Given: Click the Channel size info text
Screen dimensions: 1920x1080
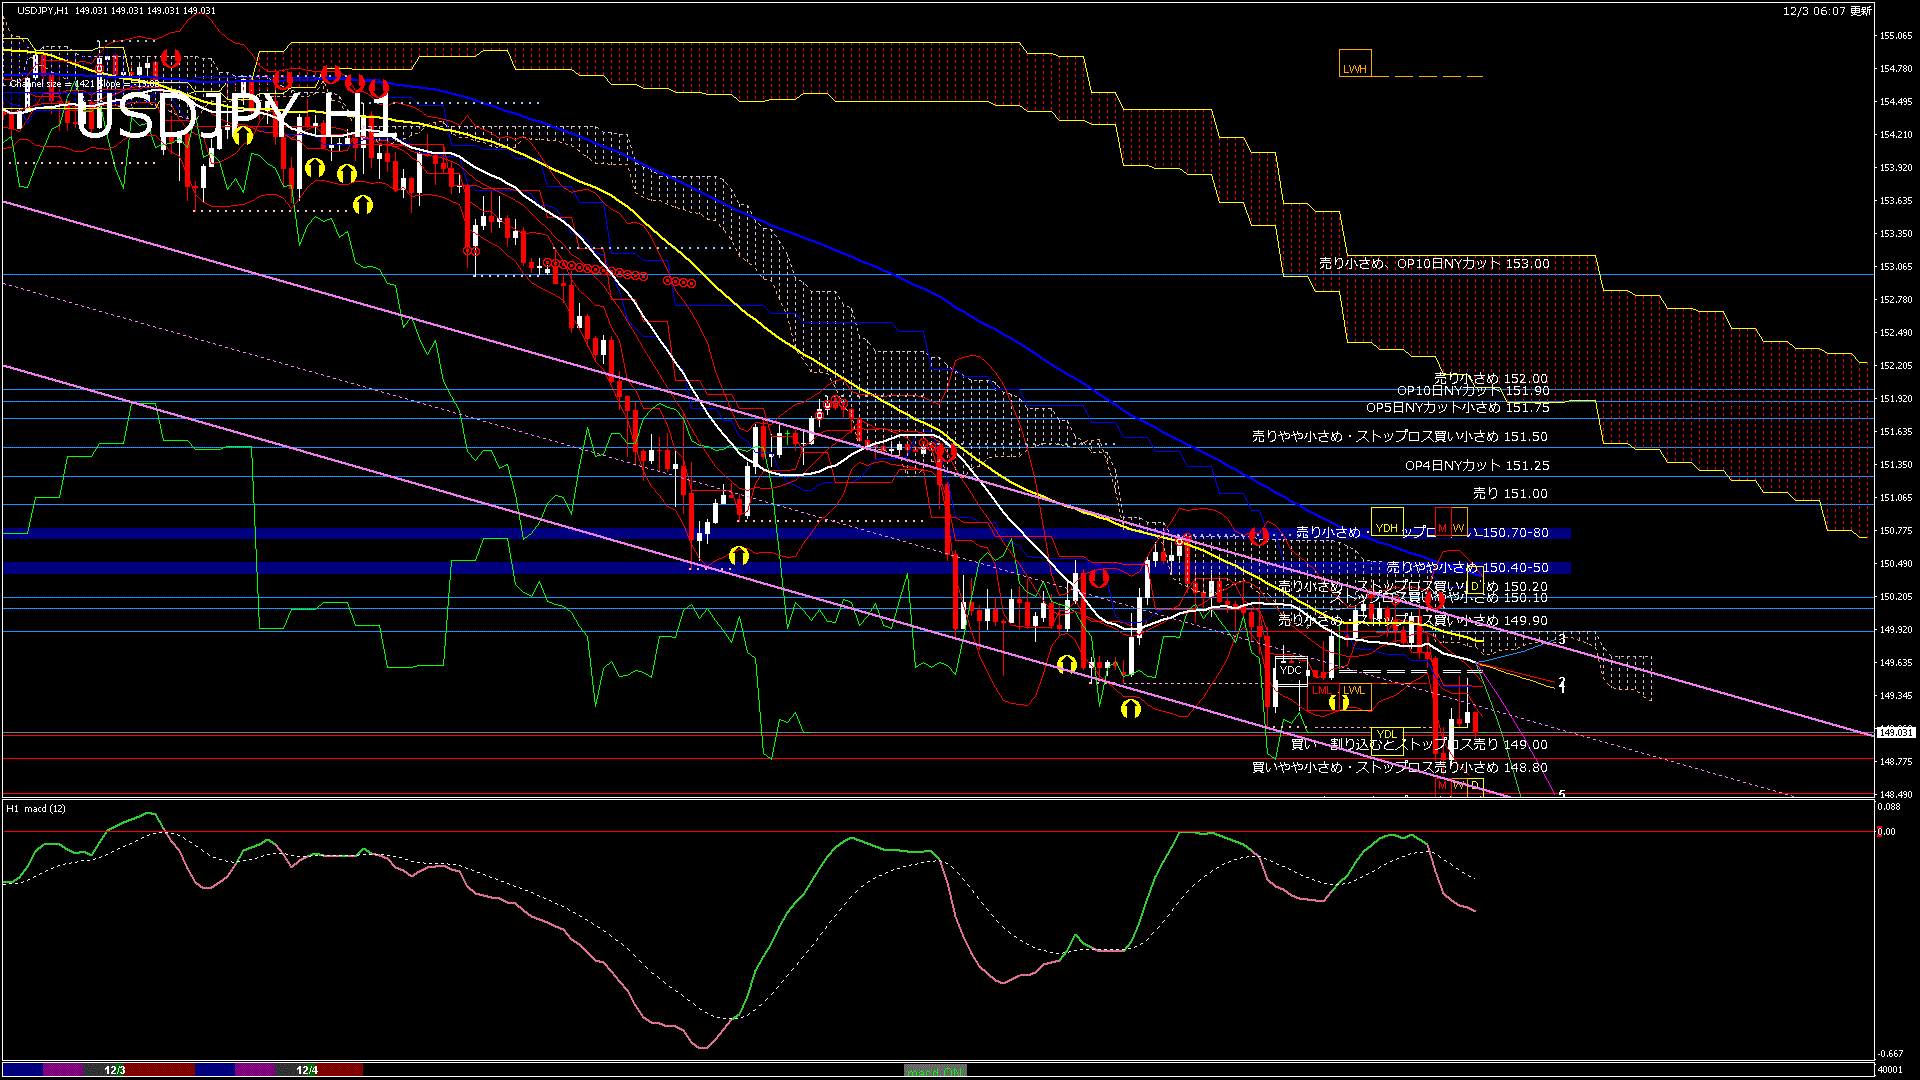Looking at the screenshot, I should [84, 84].
